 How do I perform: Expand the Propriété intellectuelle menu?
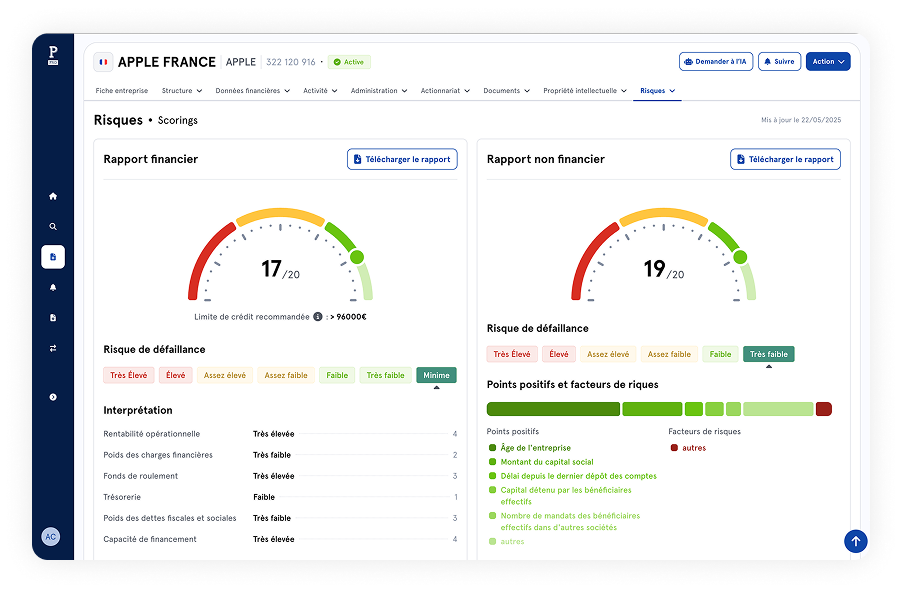(x=585, y=91)
